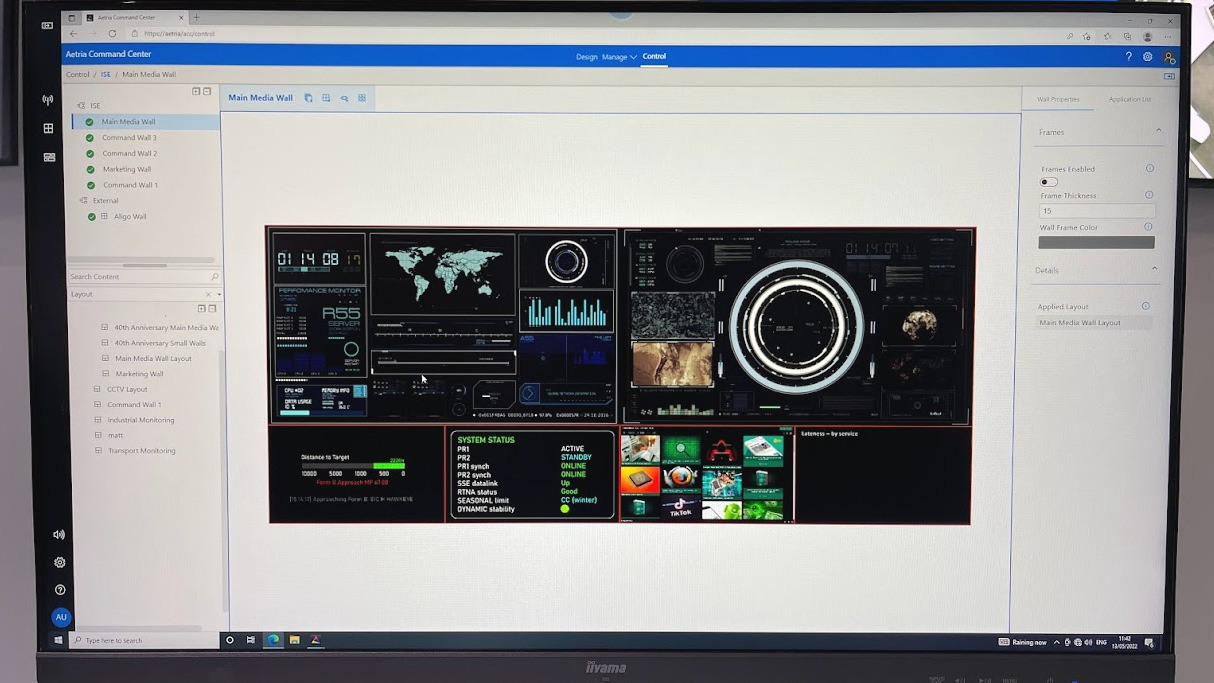Screen dimensions: 1214x683
Task: Select the CCTV Layout item
Action: [127, 389]
